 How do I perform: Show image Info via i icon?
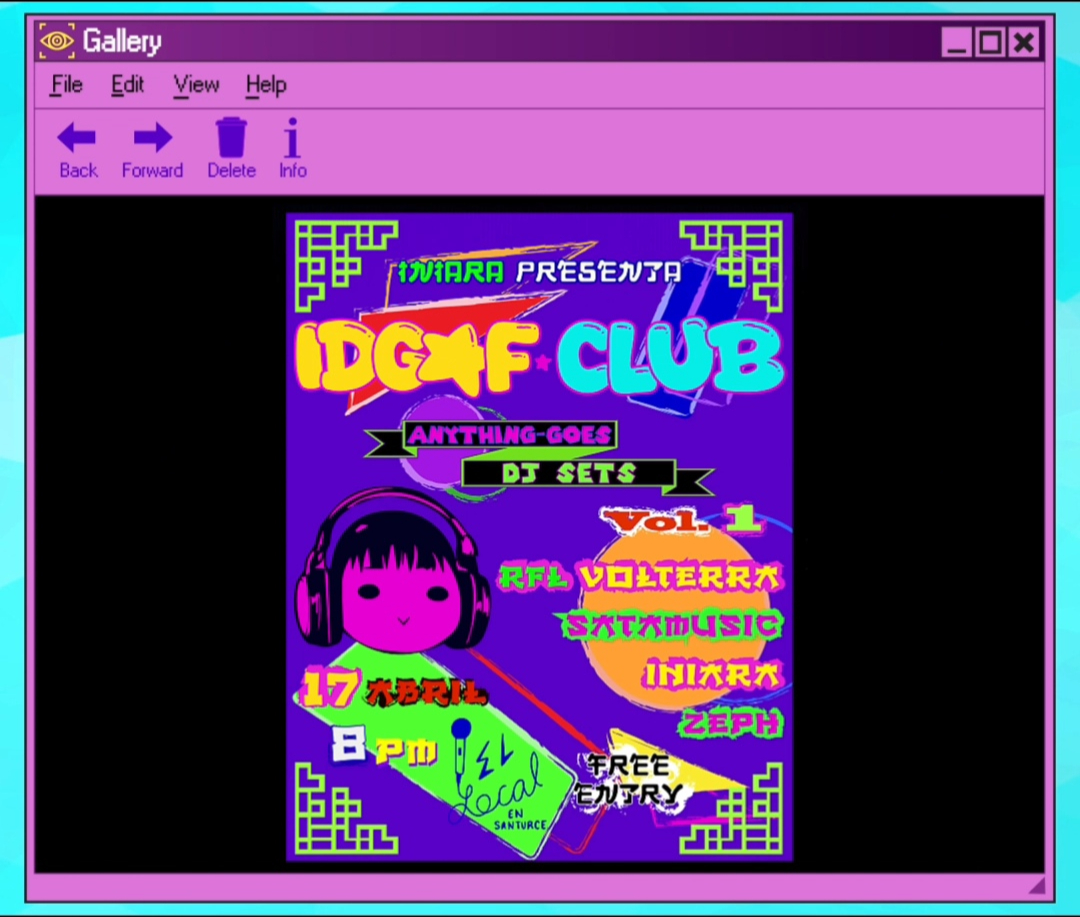coord(292,137)
